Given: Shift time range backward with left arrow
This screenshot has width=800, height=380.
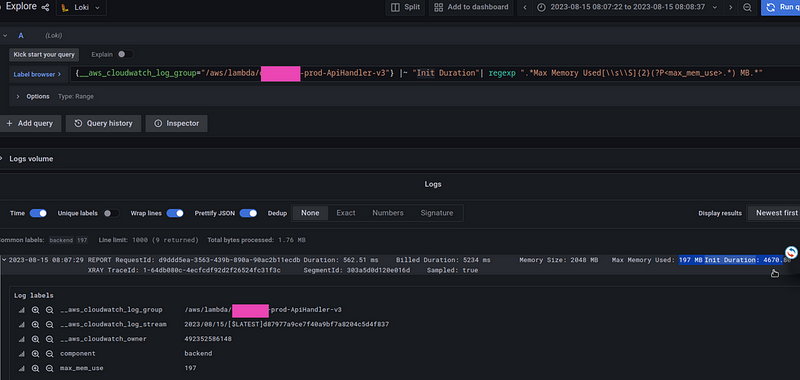Looking at the screenshot, I should coord(525,7).
